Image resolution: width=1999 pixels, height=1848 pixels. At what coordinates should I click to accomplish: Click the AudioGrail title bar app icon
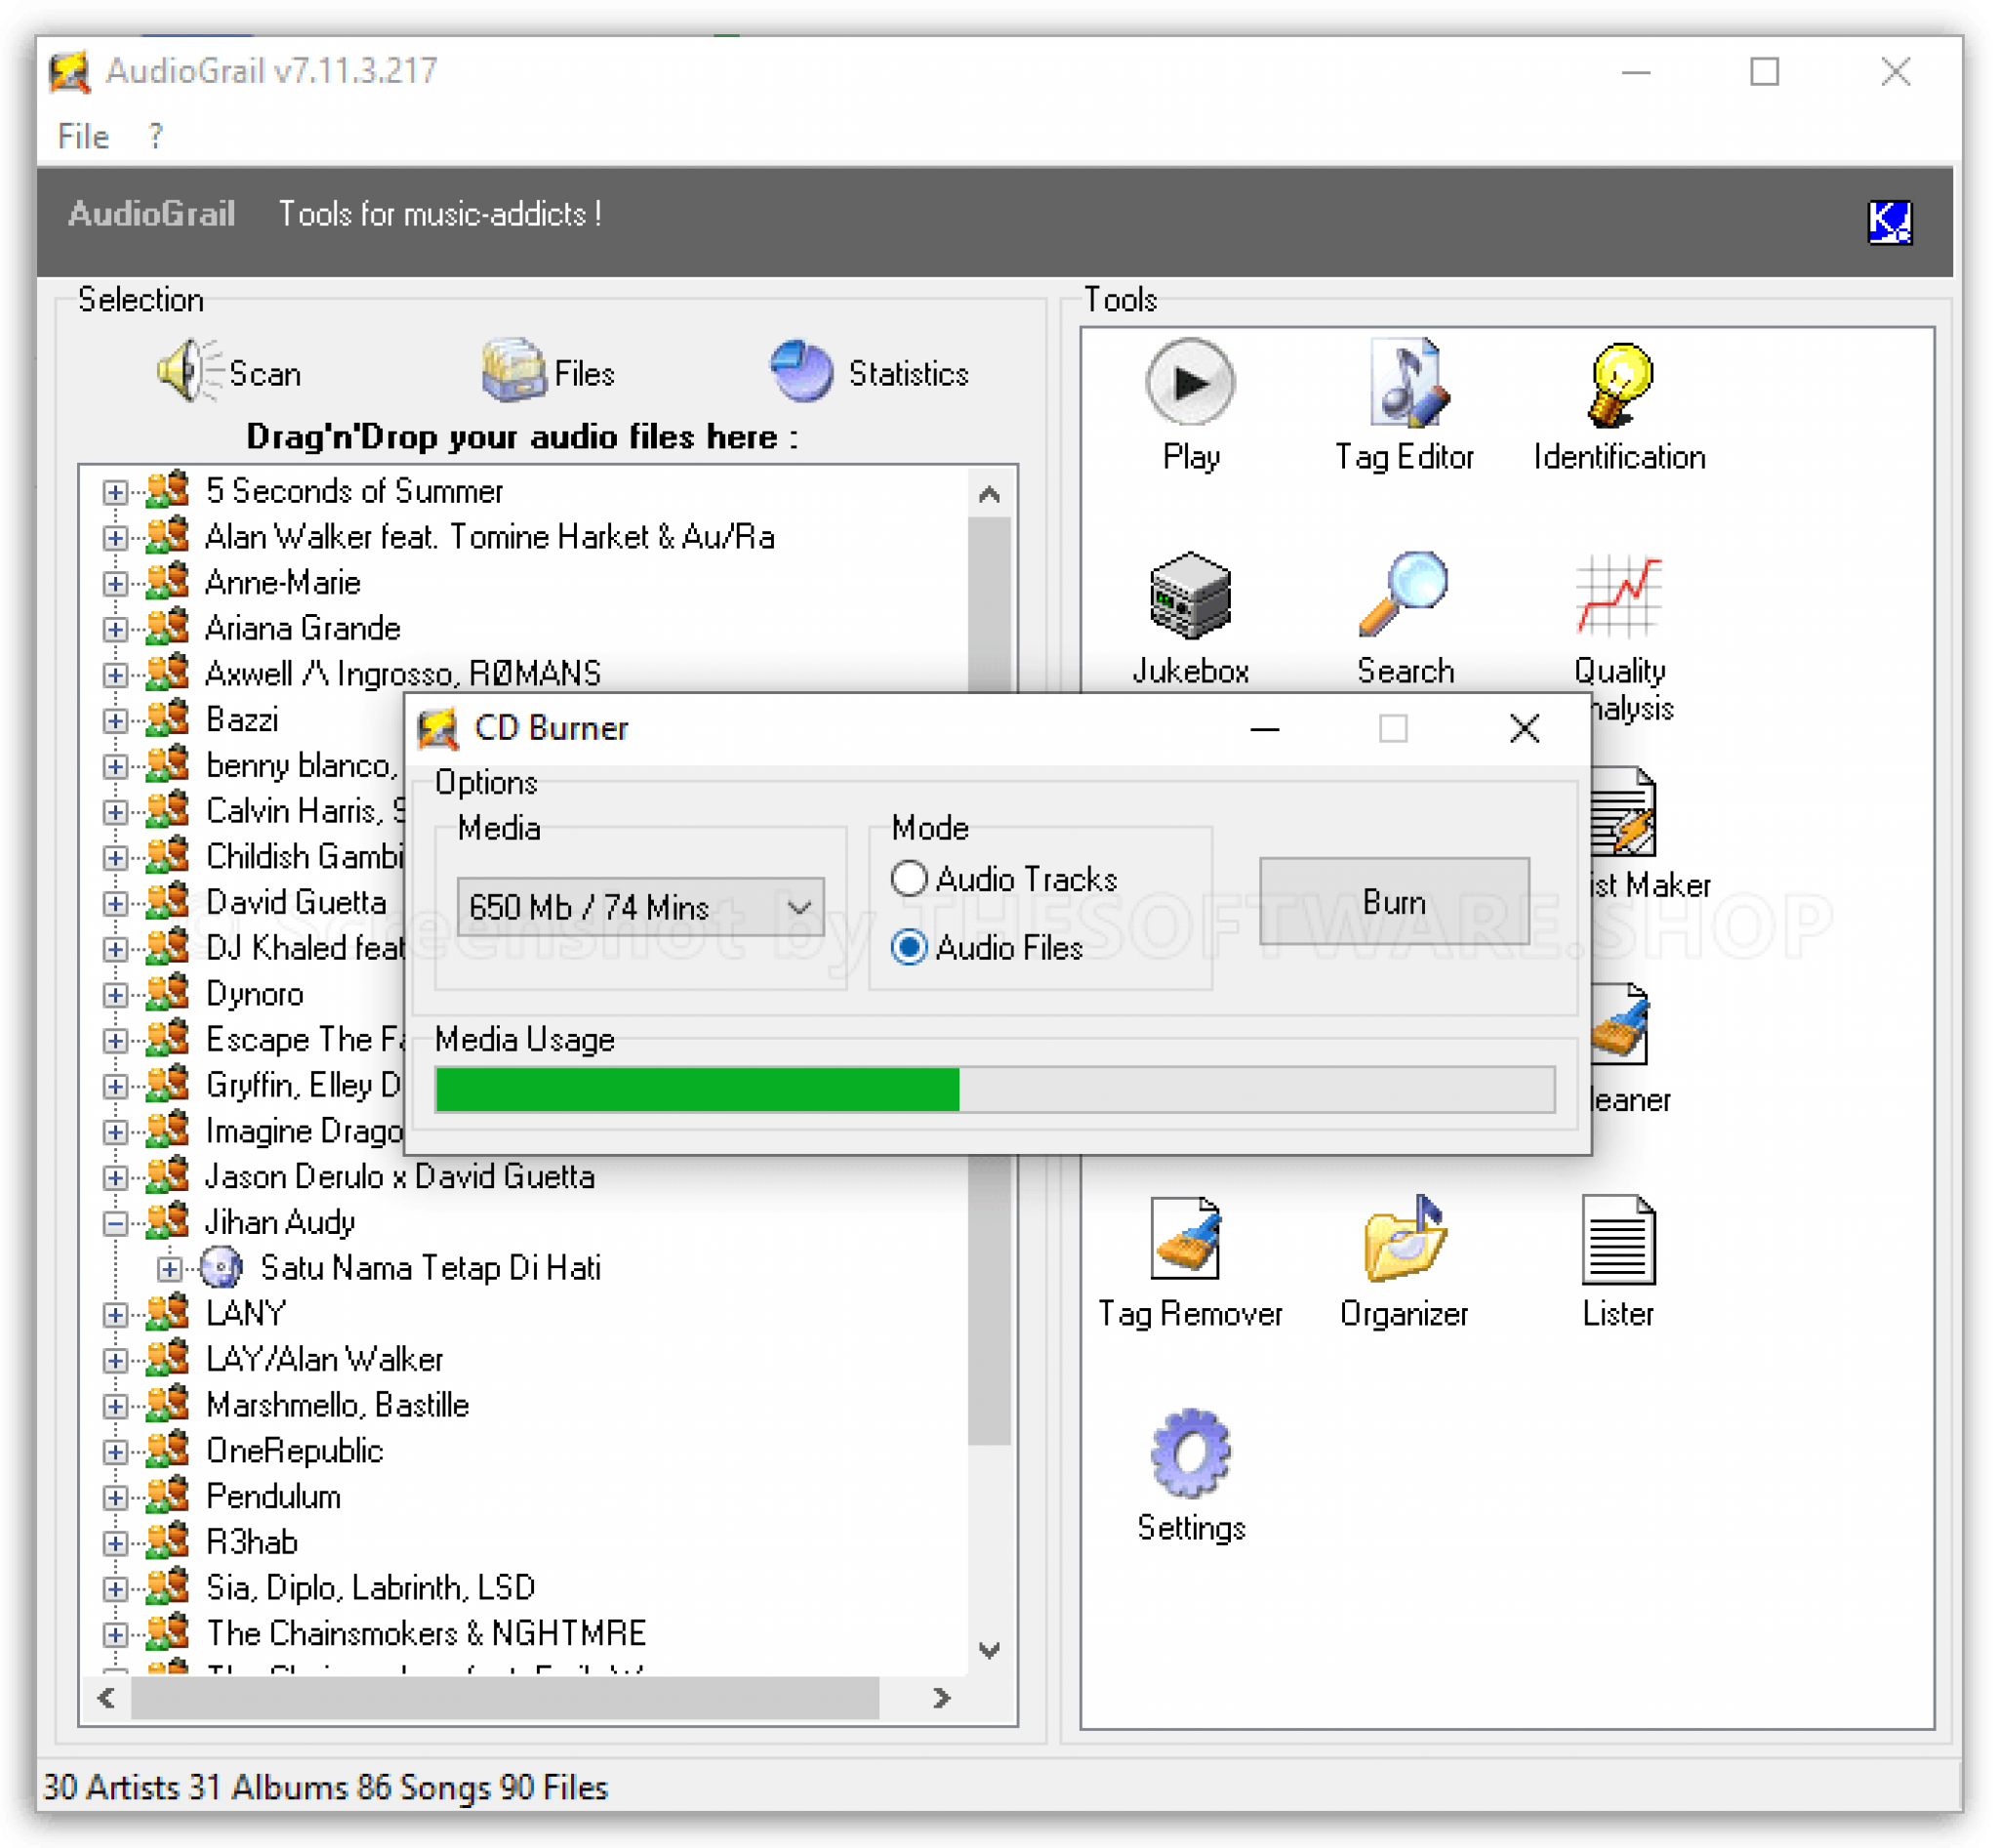click(70, 72)
